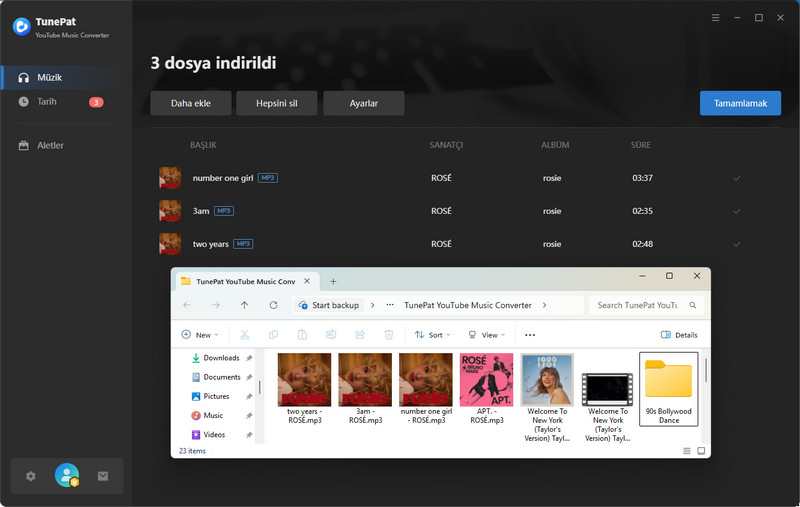Open Music in Explorer sidebar
800x507 pixels.
pyautogui.click(x=213, y=416)
